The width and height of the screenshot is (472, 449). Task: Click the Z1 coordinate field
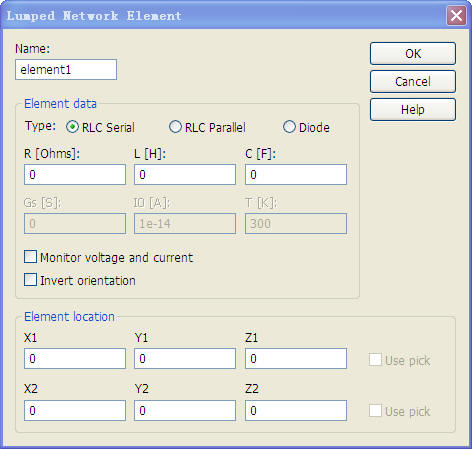296,359
